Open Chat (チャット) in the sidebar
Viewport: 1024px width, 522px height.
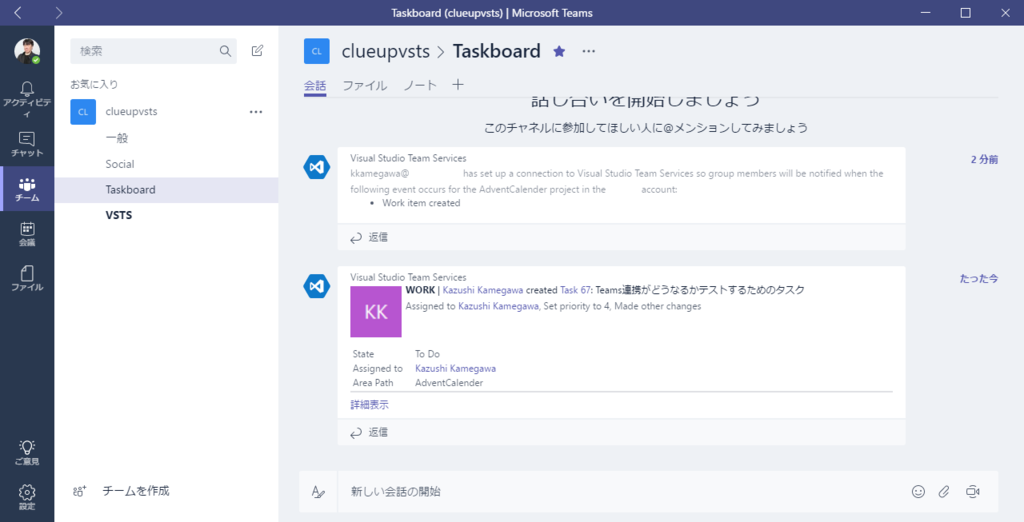coord(27,144)
